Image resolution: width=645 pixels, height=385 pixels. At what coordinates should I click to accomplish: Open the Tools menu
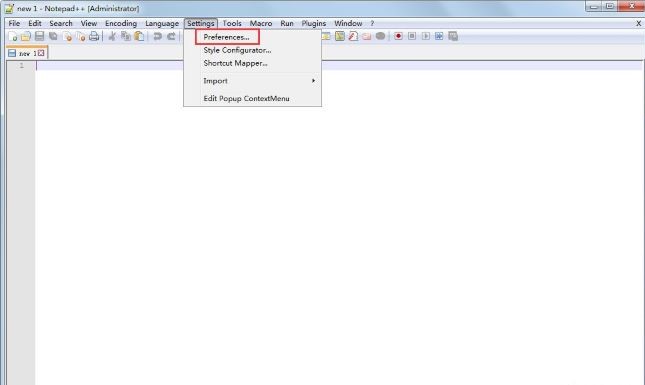pos(232,23)
